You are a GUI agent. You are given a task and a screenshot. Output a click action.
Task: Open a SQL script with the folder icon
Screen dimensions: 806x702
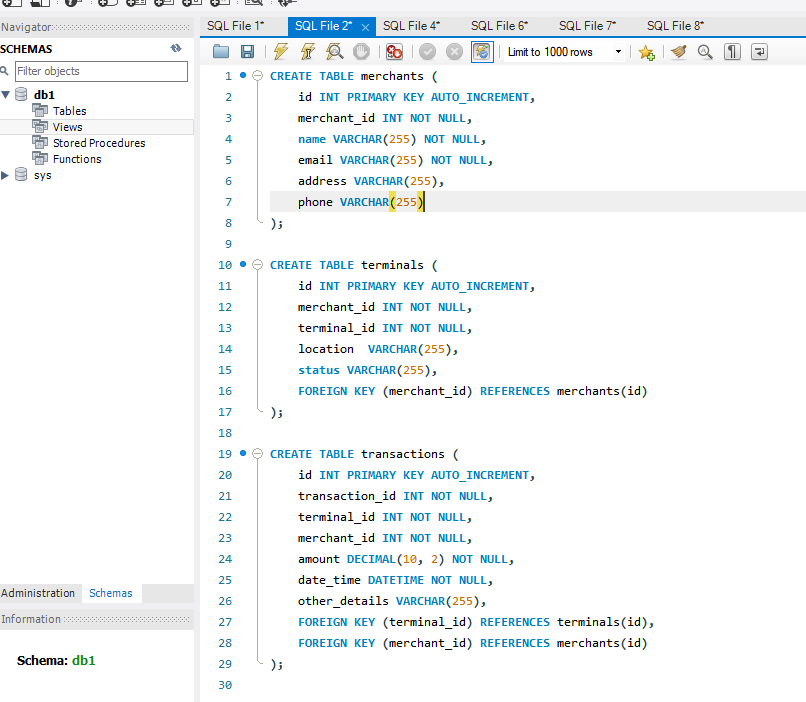point(221,51)
